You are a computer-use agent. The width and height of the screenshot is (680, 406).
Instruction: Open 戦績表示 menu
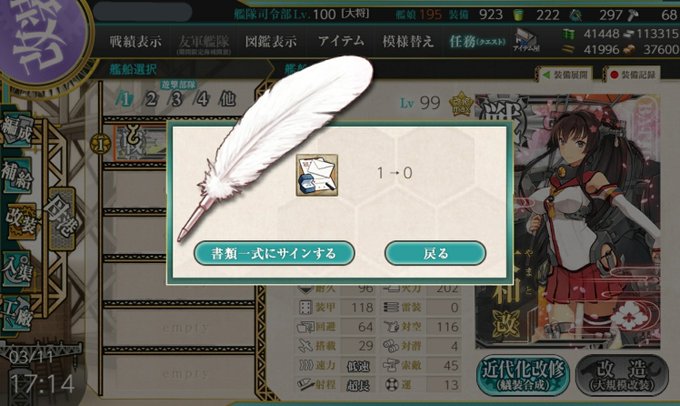coord(135,42)
